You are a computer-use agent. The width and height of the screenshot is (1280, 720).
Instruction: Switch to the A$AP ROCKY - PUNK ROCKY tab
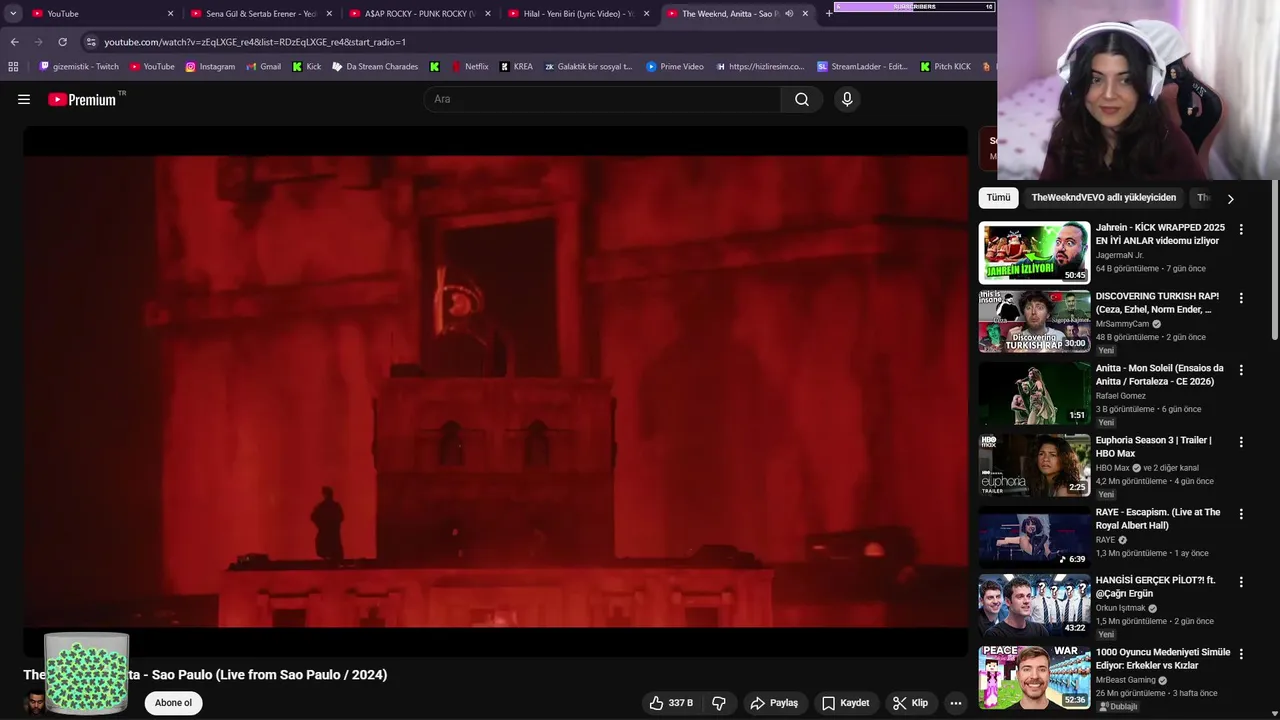click(x=418, y=14)
